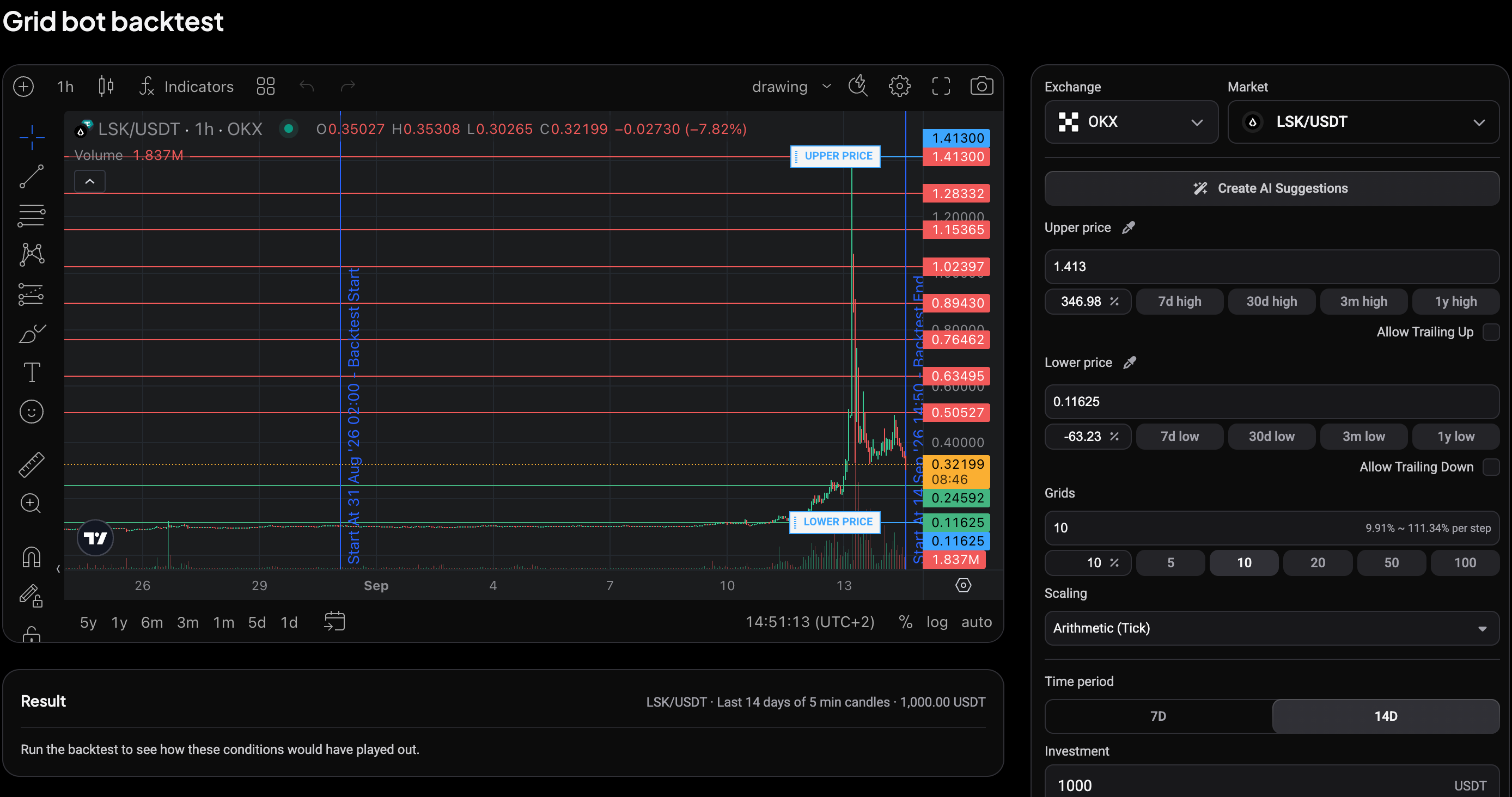Click Create AI Suggestions button
The image size is (1512, 797).
click(1272, 188)
